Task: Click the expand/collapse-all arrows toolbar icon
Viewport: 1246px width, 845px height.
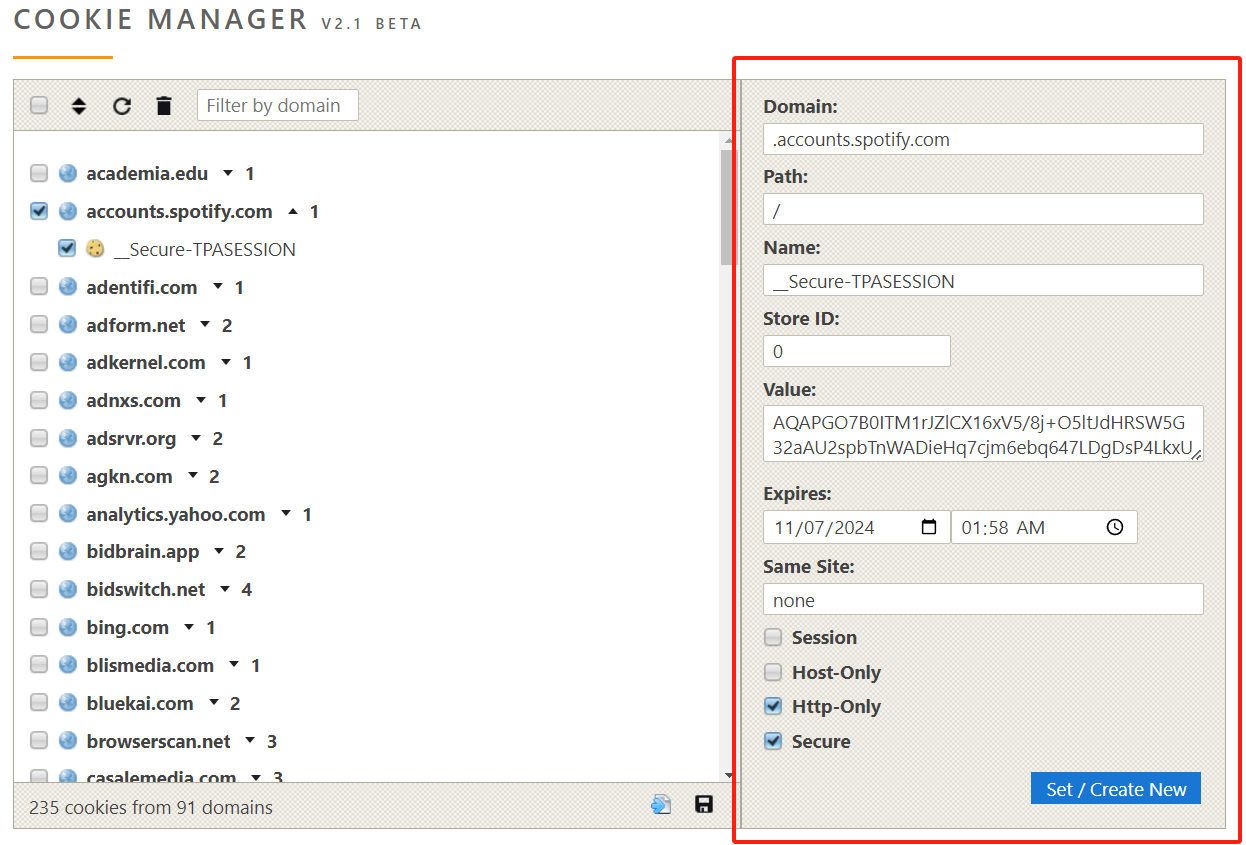Action: click(x=79, y=105)
